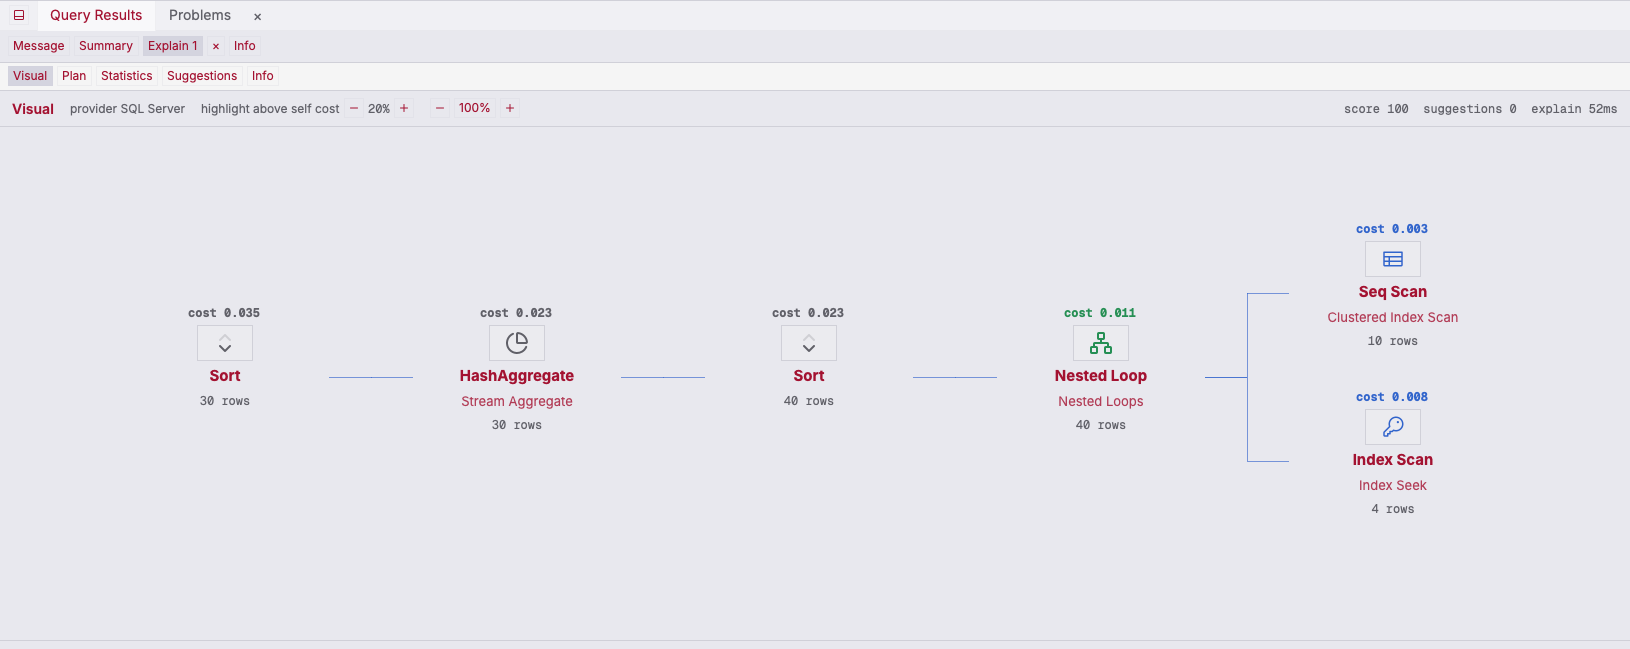The image size is (1630, 649).
Task: Click the cost 0.003 above Seq Scan
Action: click(1392, 229)
